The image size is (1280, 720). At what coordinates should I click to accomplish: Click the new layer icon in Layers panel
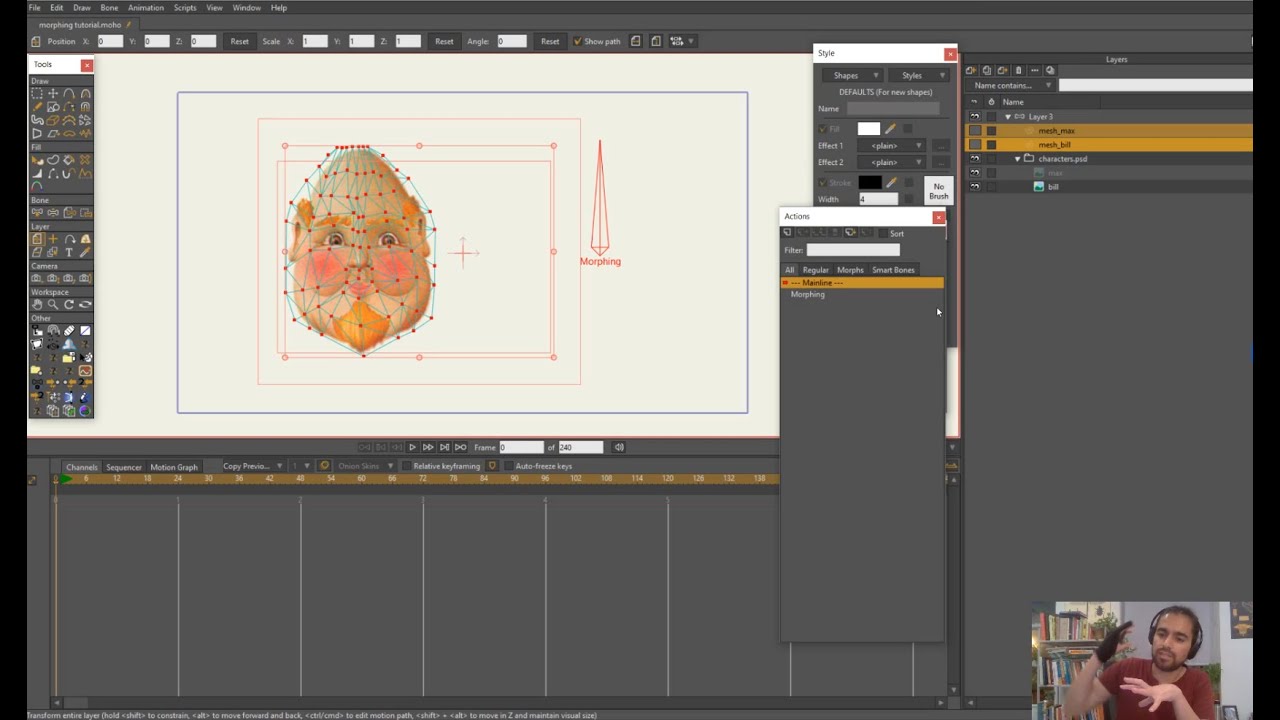click(971, 70)
